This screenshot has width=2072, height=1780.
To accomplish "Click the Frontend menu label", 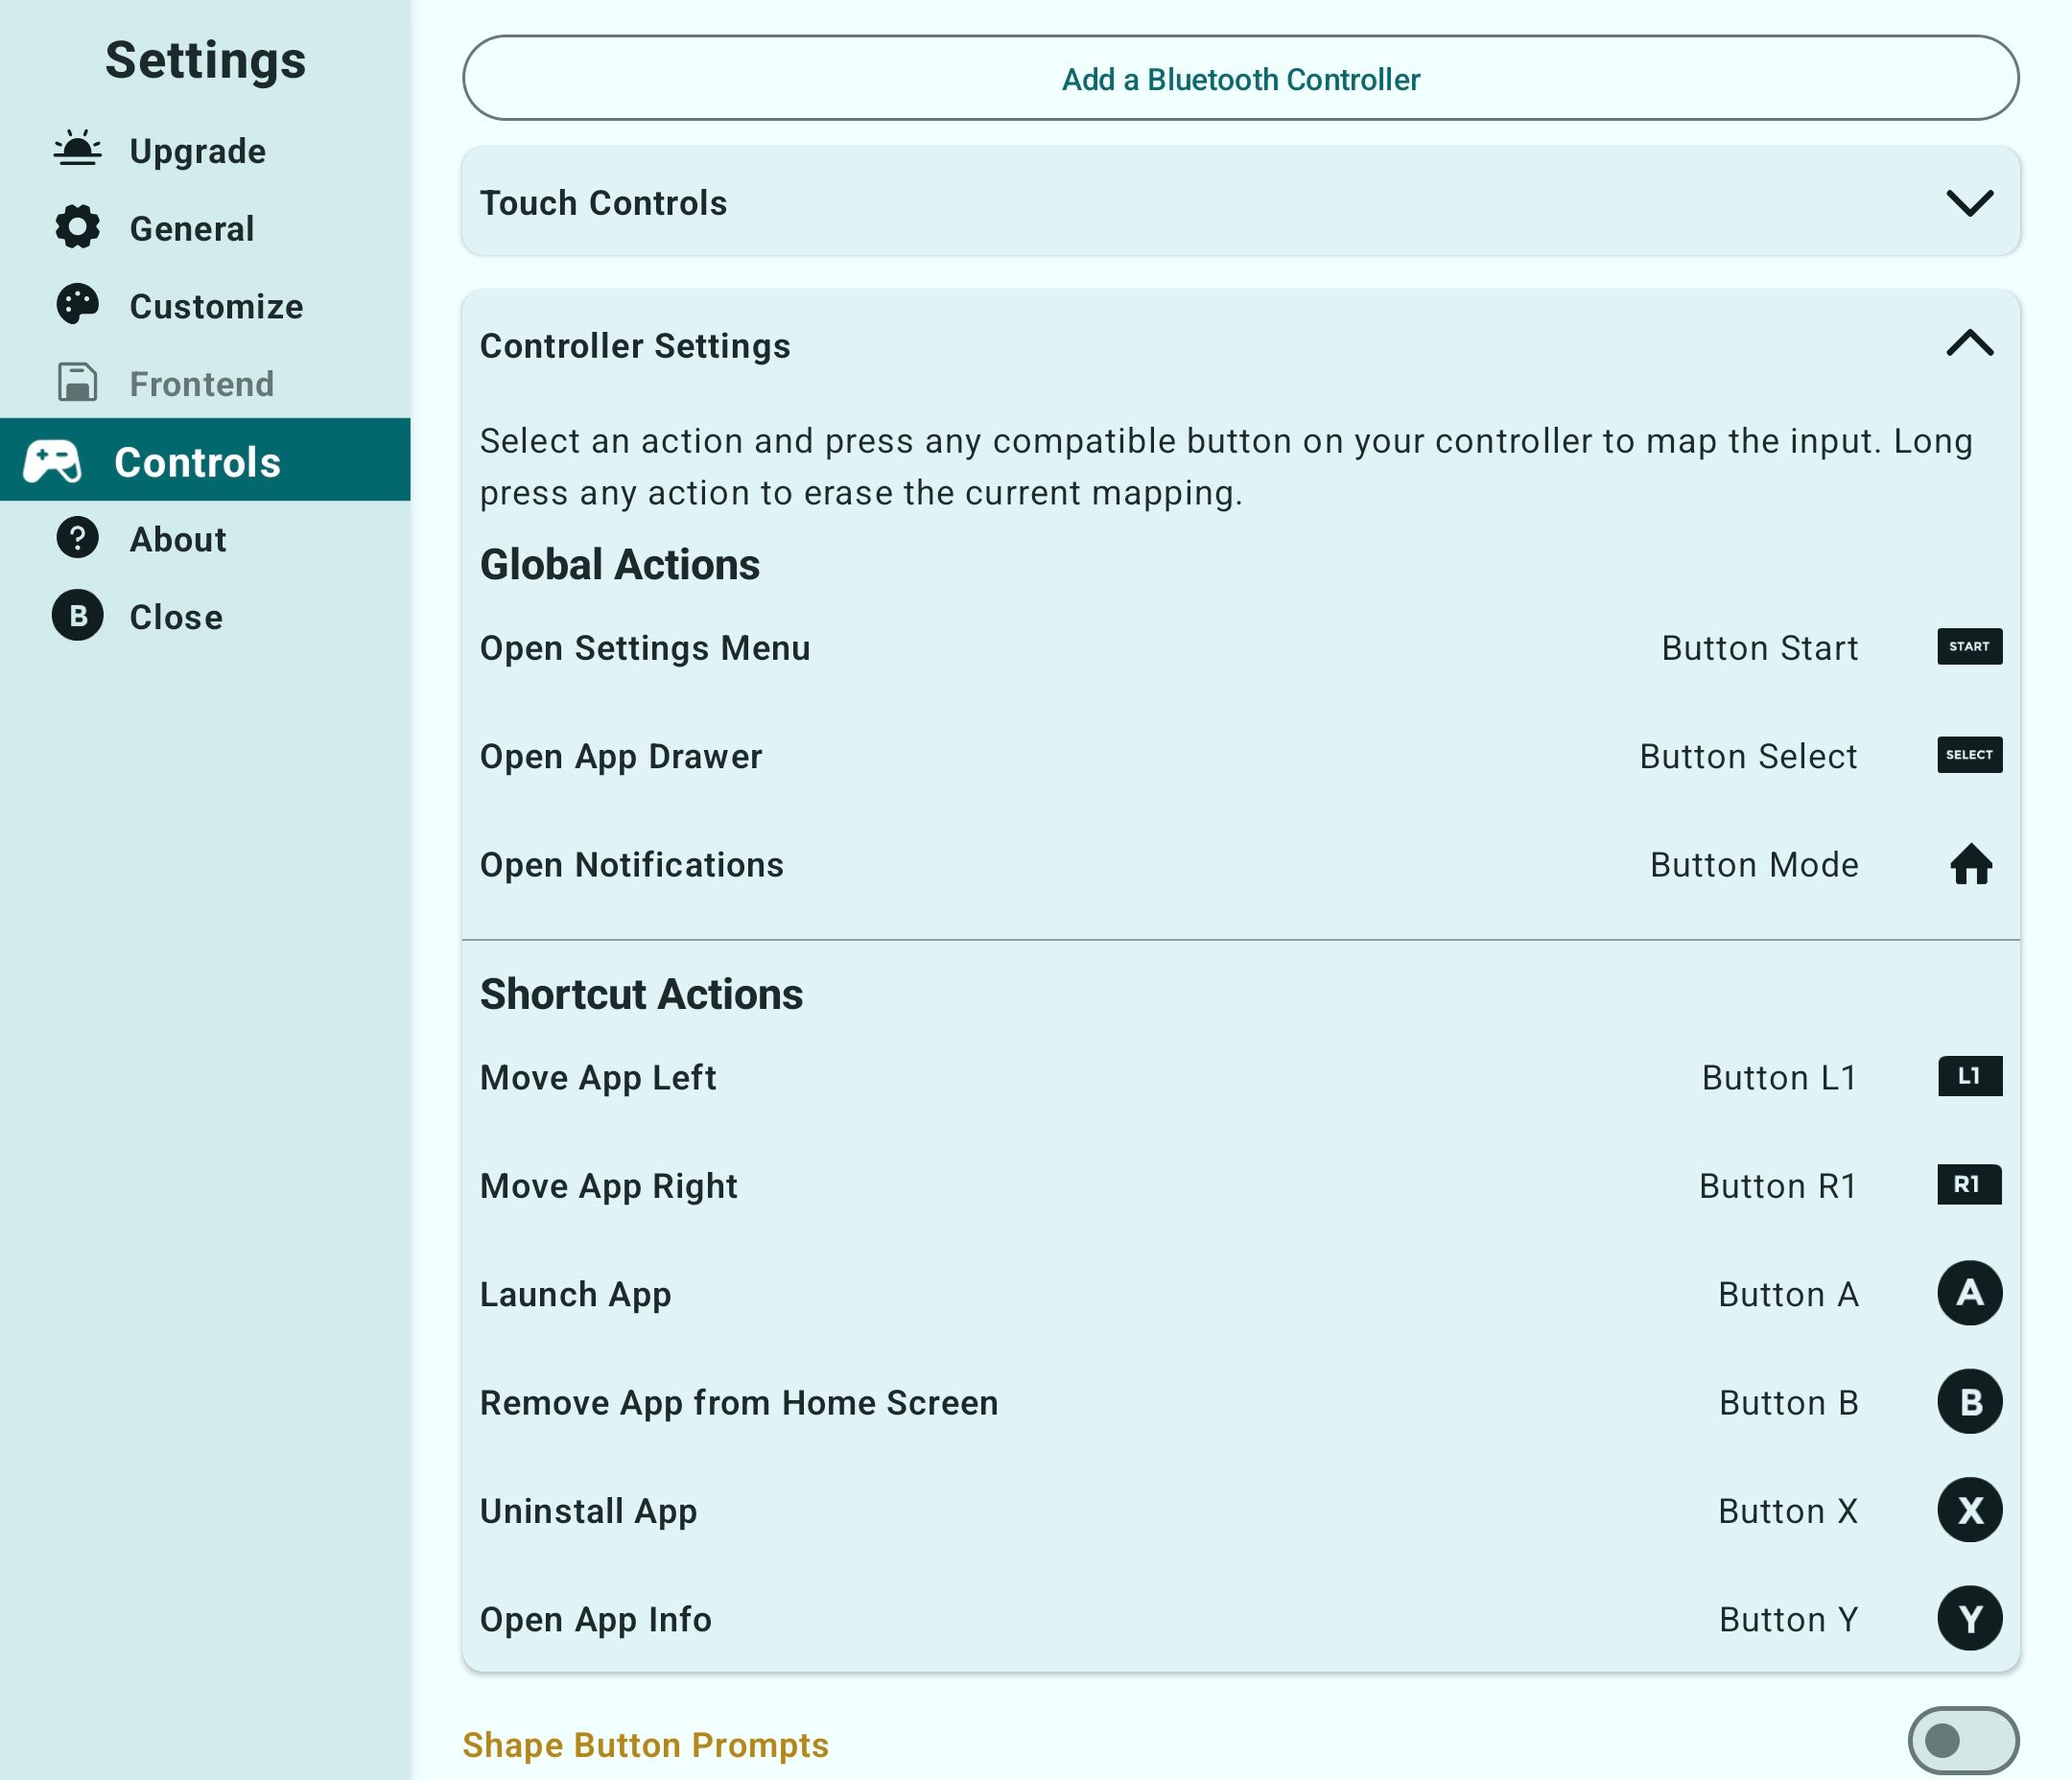I will pyautogui.click(x=202, y=384).
